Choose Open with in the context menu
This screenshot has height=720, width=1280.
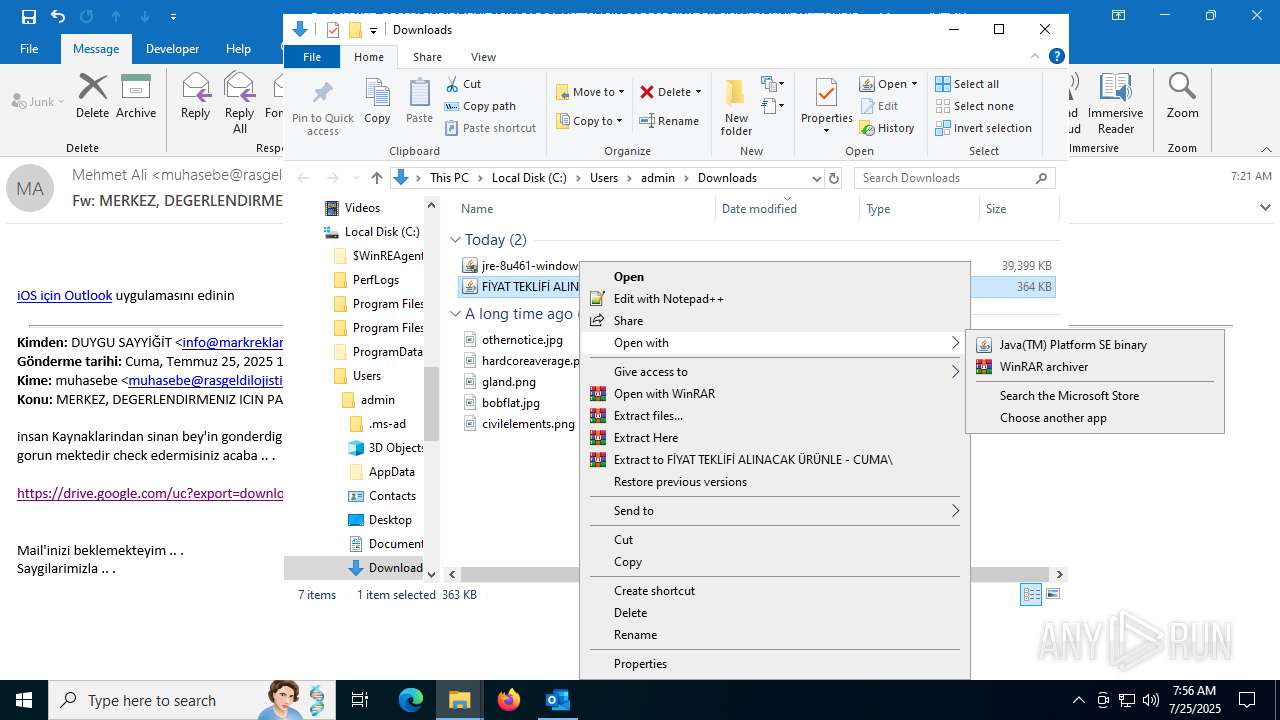coord(774,343)
